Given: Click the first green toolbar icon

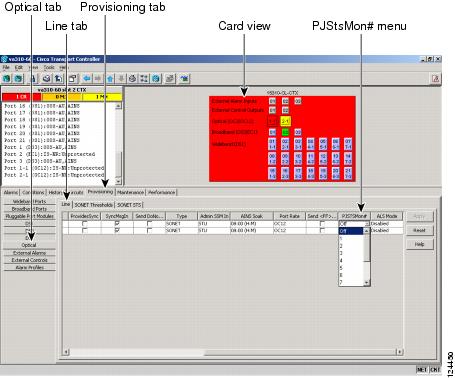Looking at the screenshot, I should click(x=7, y=79).
